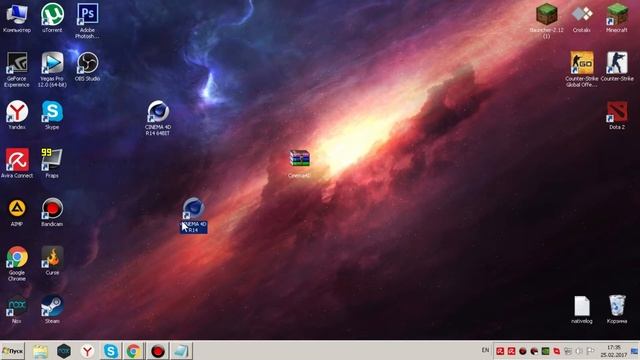Screen dimensions: 640x360
Task: Switch to Bandicam in the taskbar
Action: [158, 351]
